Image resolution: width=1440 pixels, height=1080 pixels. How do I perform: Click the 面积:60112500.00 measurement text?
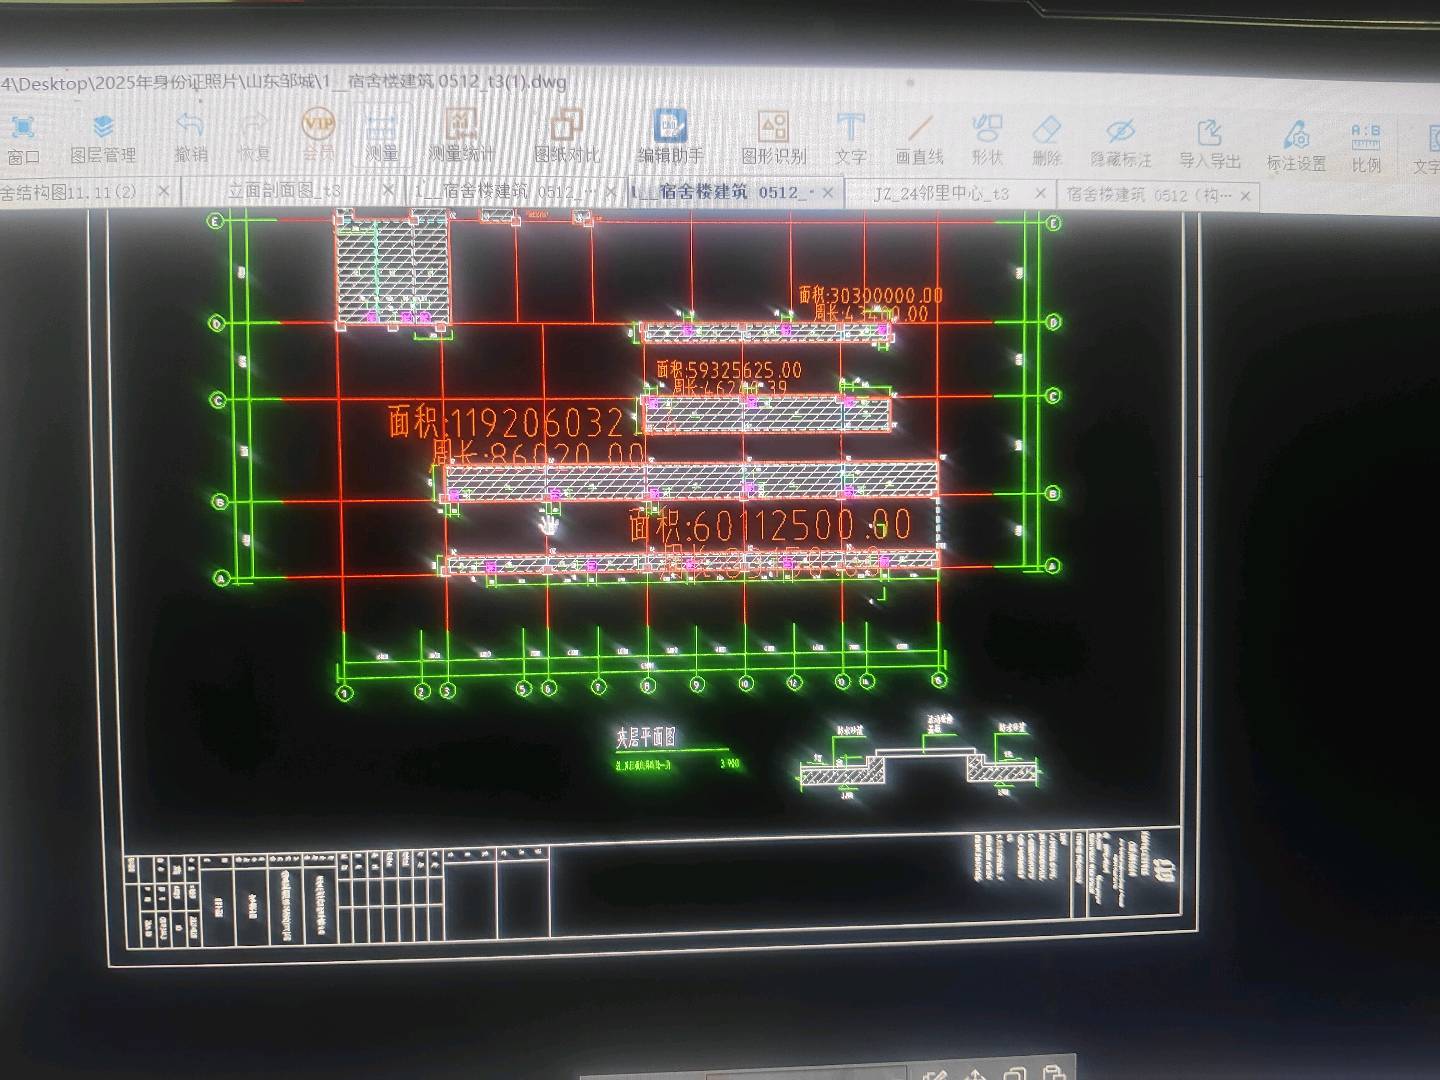[769, 525]
